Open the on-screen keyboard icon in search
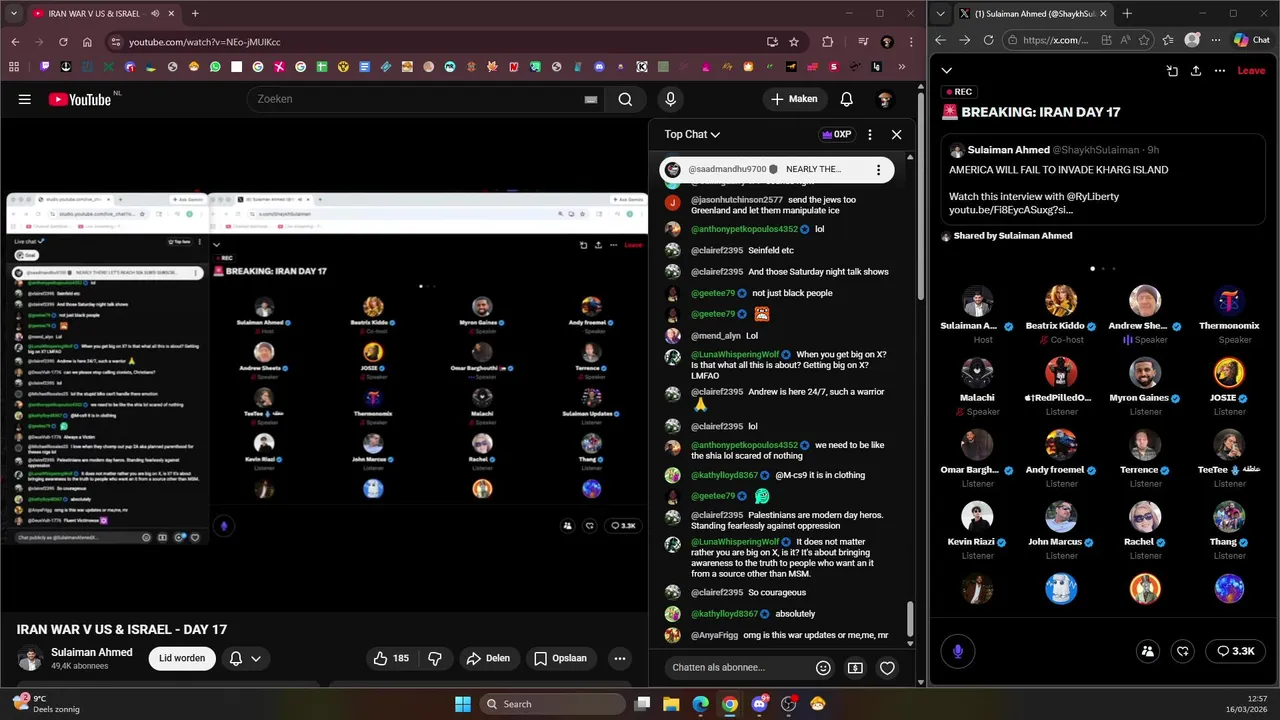Screen dimensions: 1280x720 (591, 99)
